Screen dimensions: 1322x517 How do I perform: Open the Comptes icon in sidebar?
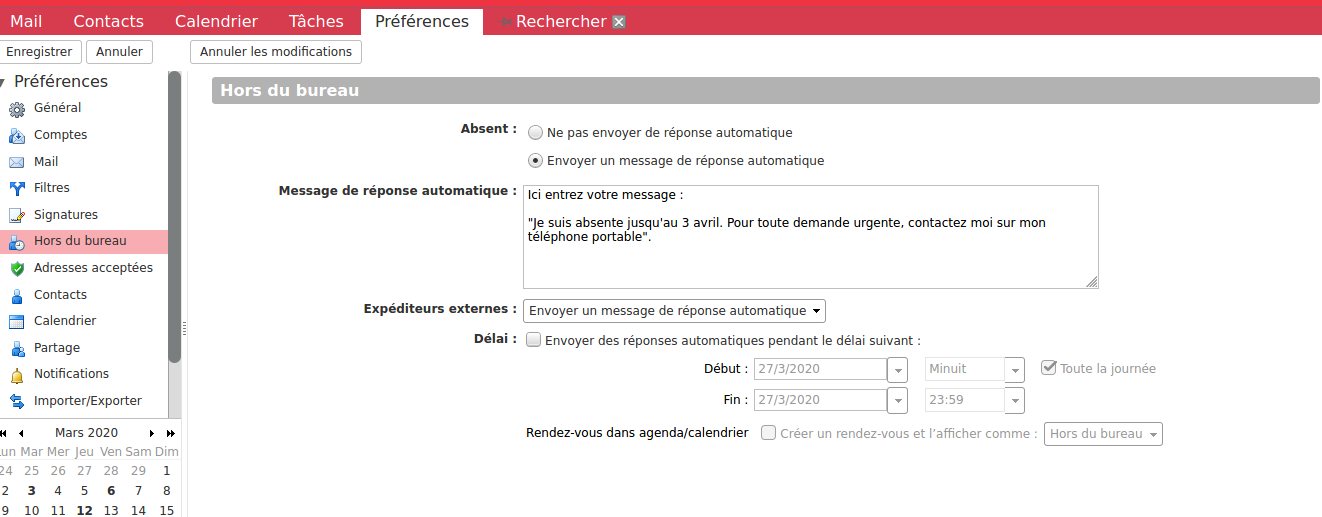(x=17, y=135)
